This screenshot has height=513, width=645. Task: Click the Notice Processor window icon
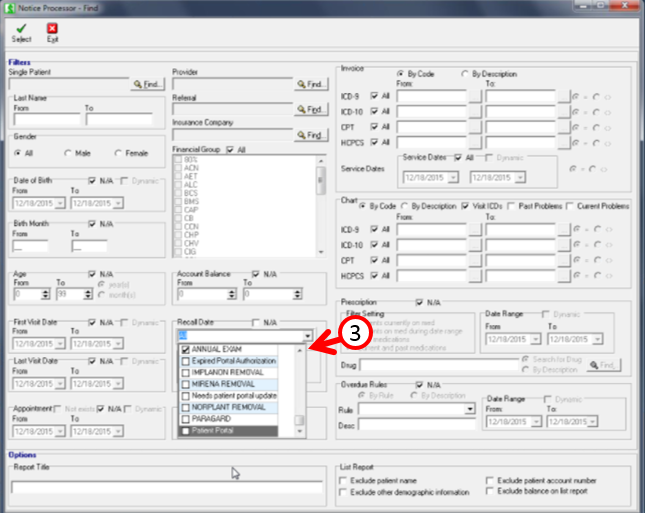(x=9, y=7)
